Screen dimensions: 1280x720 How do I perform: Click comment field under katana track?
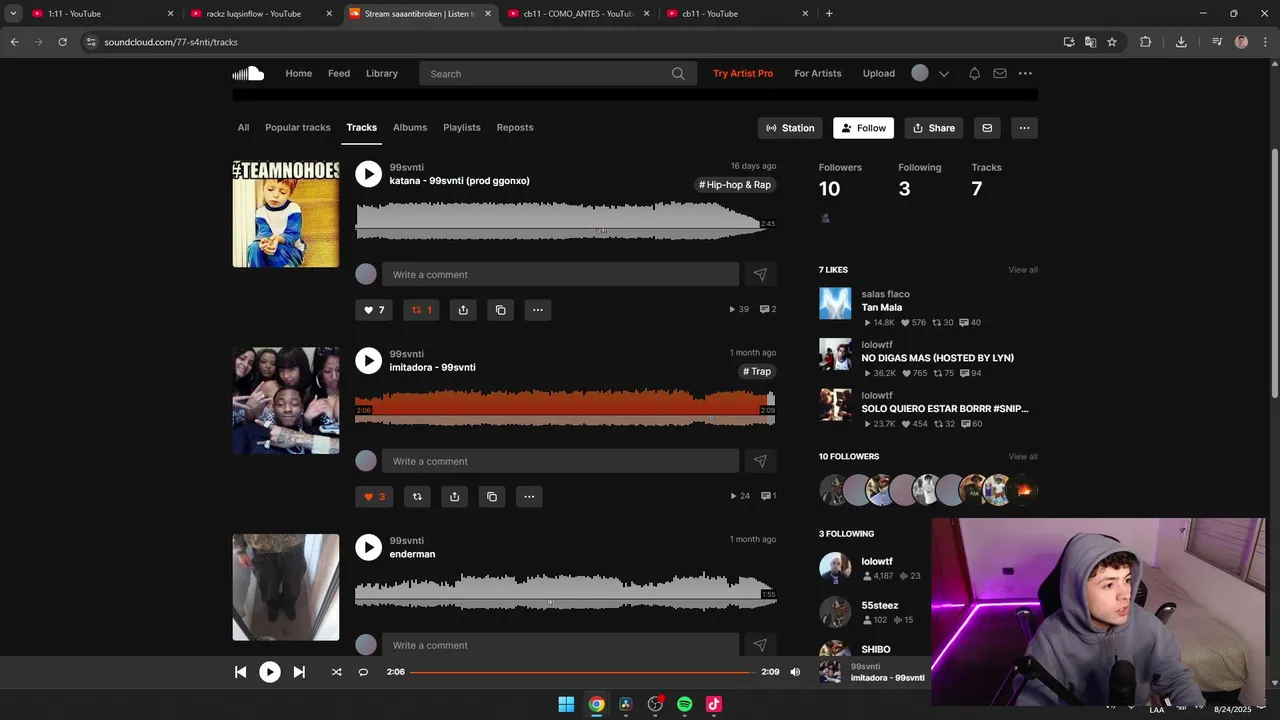560,274
